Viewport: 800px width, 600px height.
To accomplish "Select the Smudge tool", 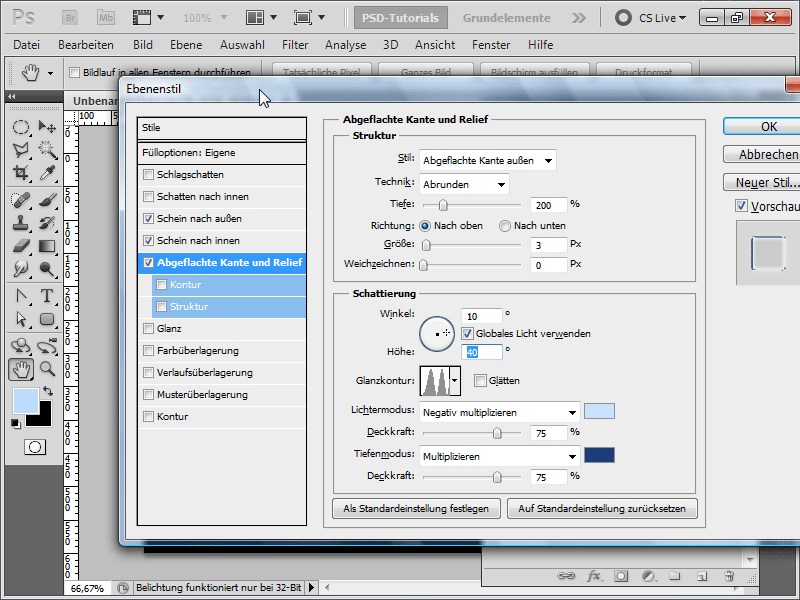I will point(21,269).
